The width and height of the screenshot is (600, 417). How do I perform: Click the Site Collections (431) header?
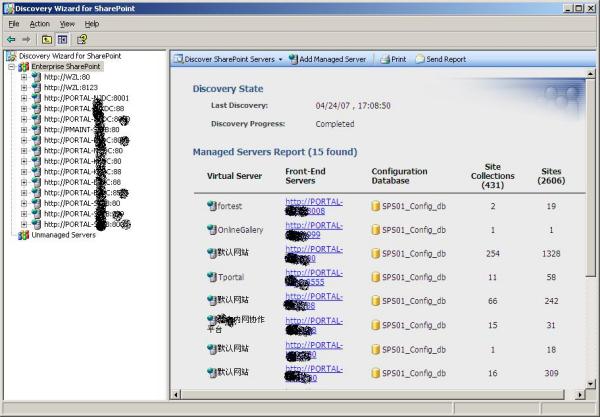tap(492, 176)
